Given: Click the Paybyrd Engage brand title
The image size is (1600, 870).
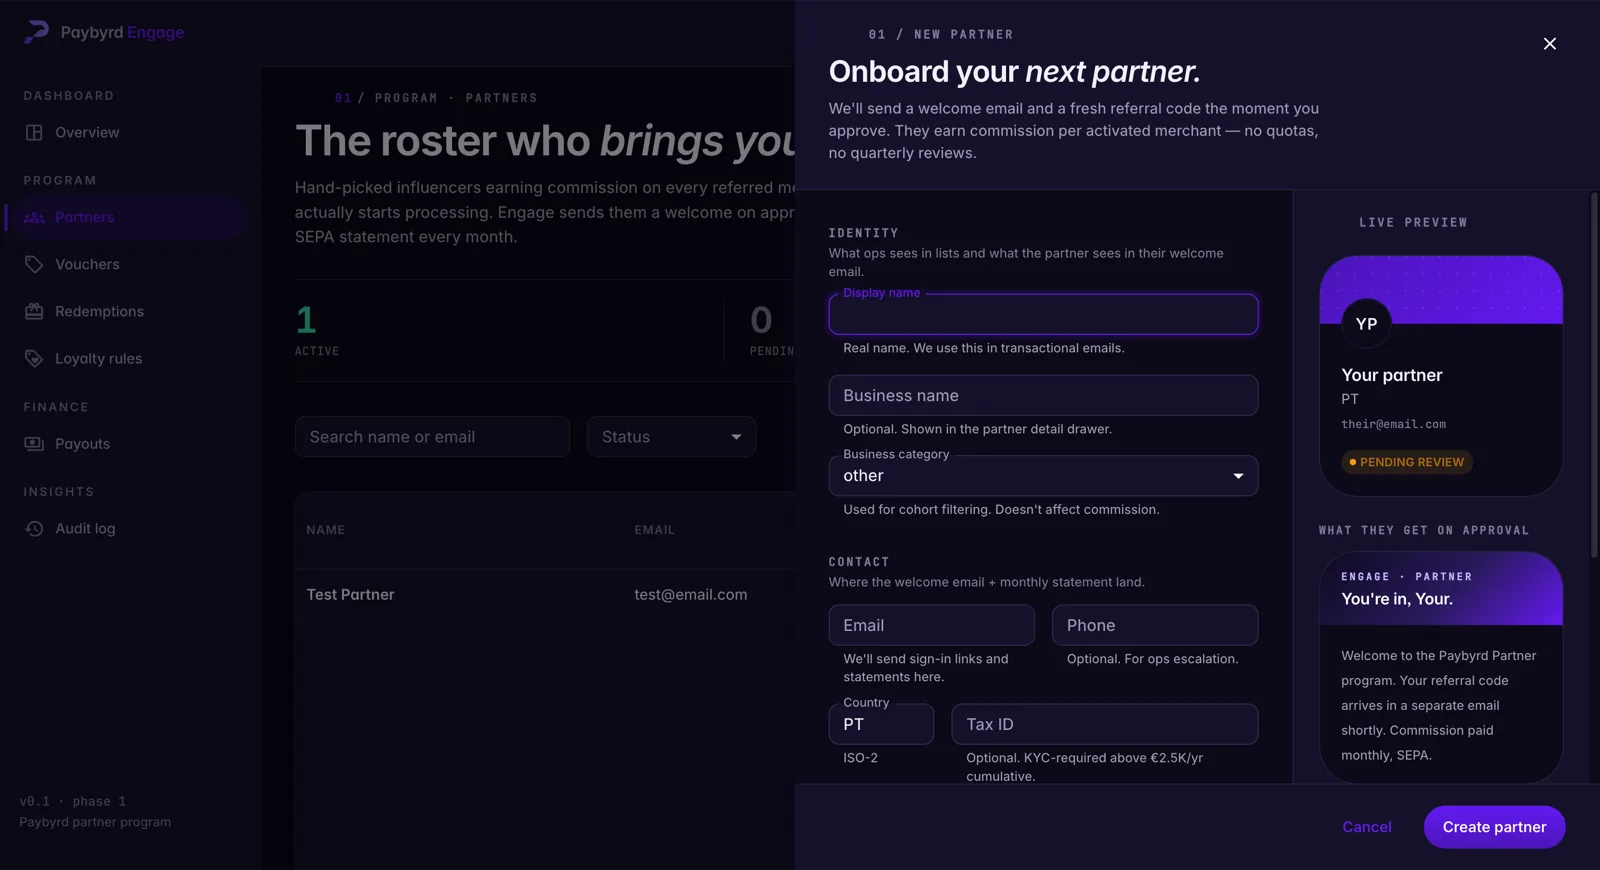Looking at the screenshot, I should 122,32.
